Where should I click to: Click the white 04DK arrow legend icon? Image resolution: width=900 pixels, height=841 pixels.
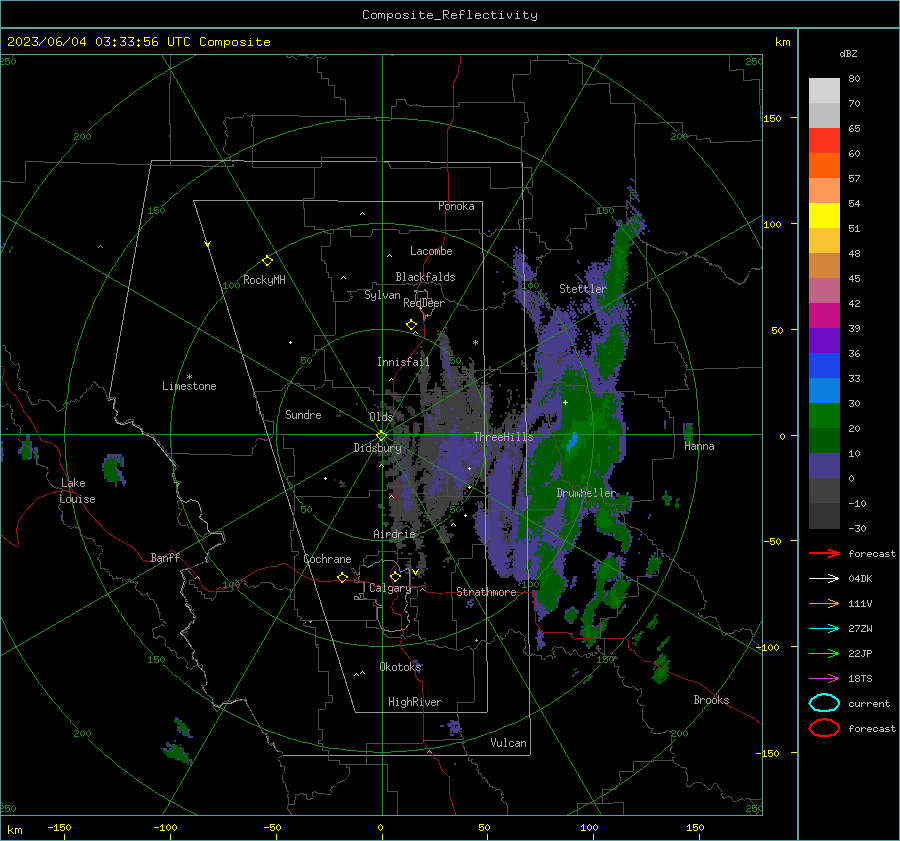[824, 578]
